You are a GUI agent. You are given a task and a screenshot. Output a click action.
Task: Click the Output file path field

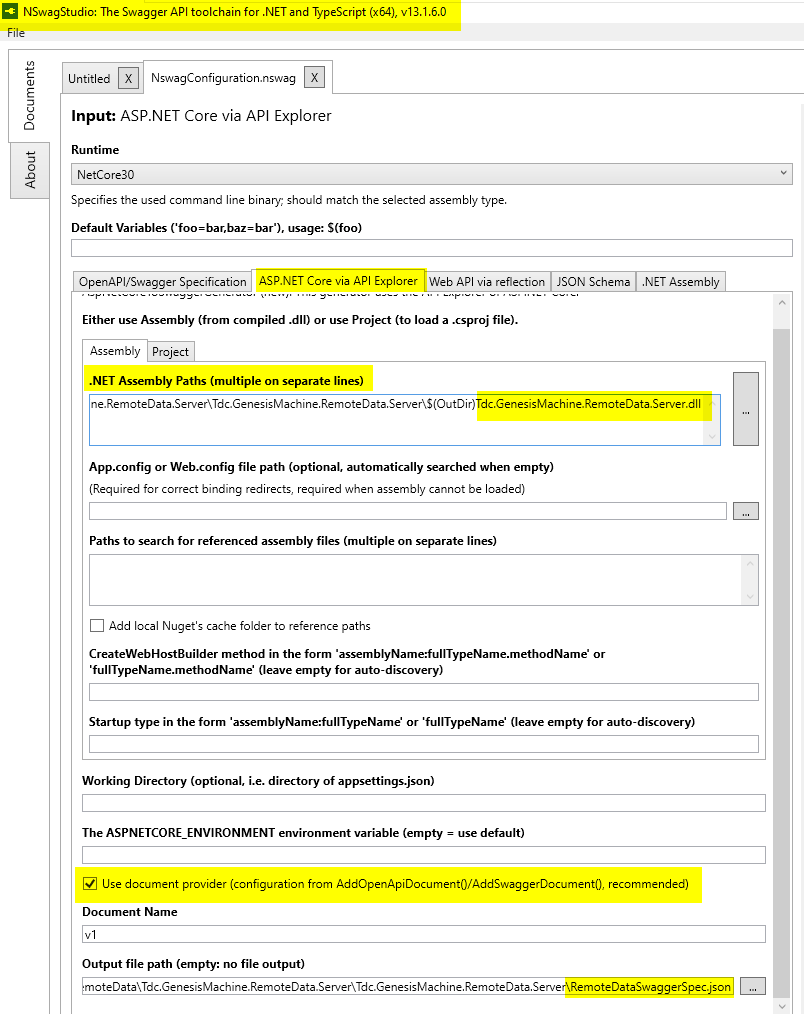408,986
